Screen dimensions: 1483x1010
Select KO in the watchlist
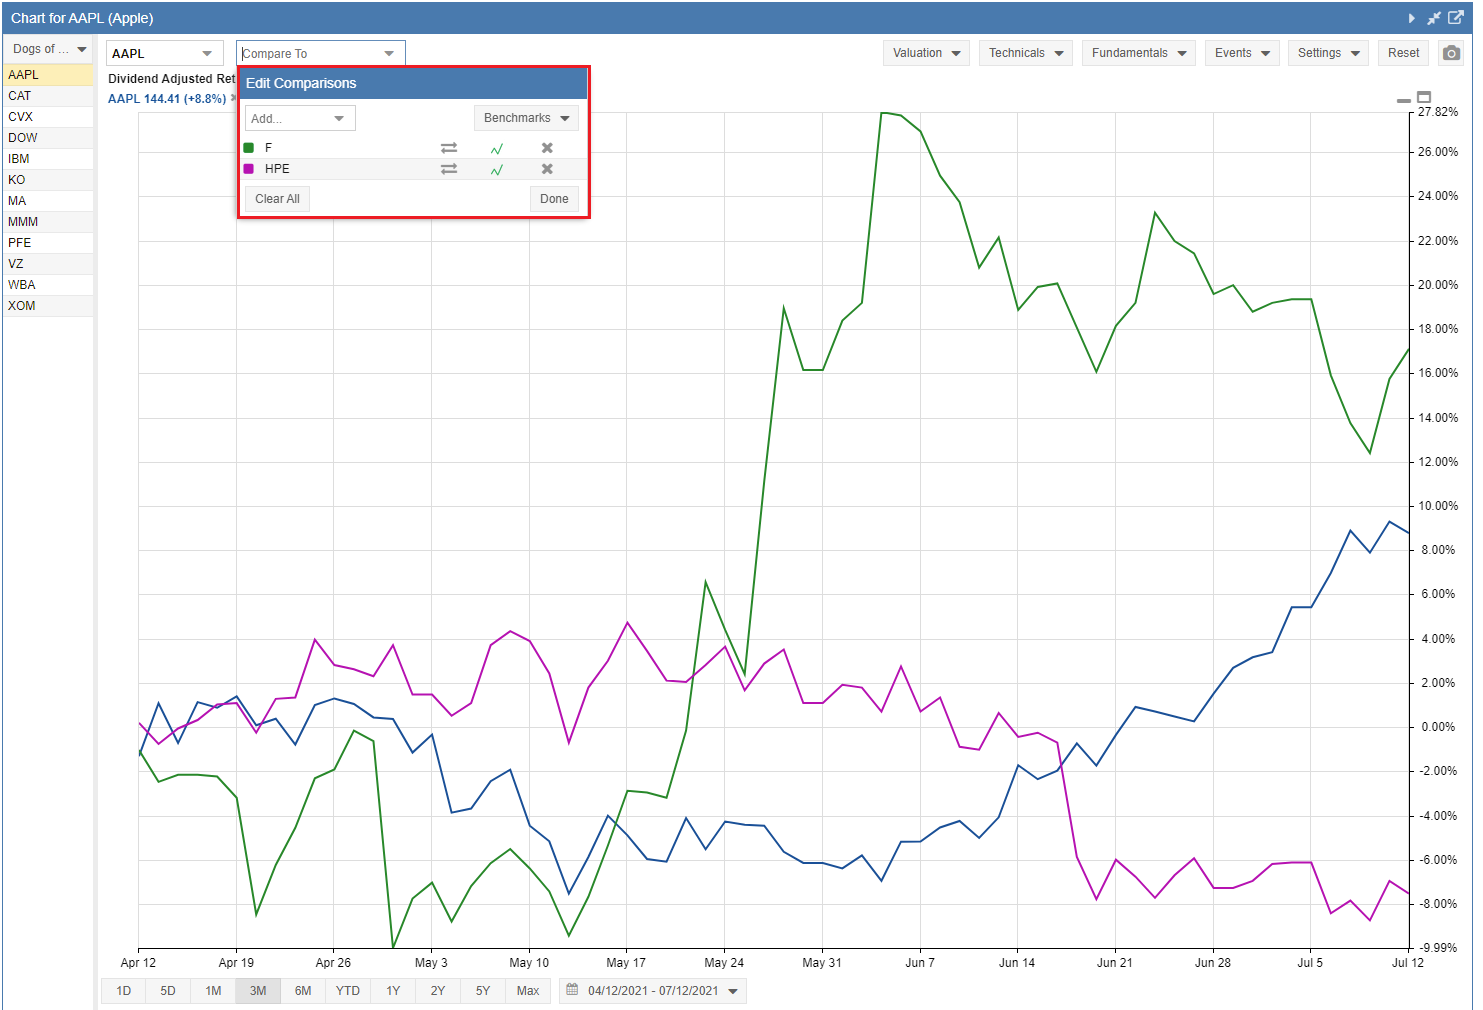click(48, 180)
